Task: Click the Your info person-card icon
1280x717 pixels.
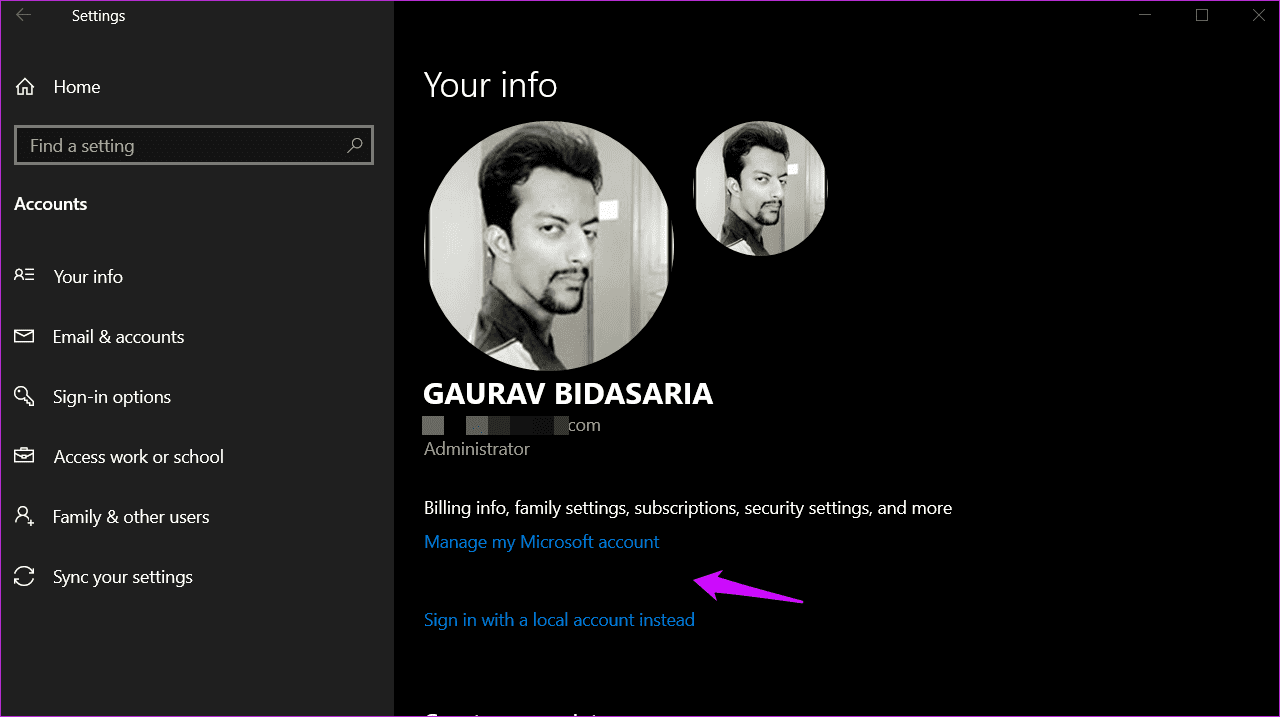Action: [x=24, y=275]
